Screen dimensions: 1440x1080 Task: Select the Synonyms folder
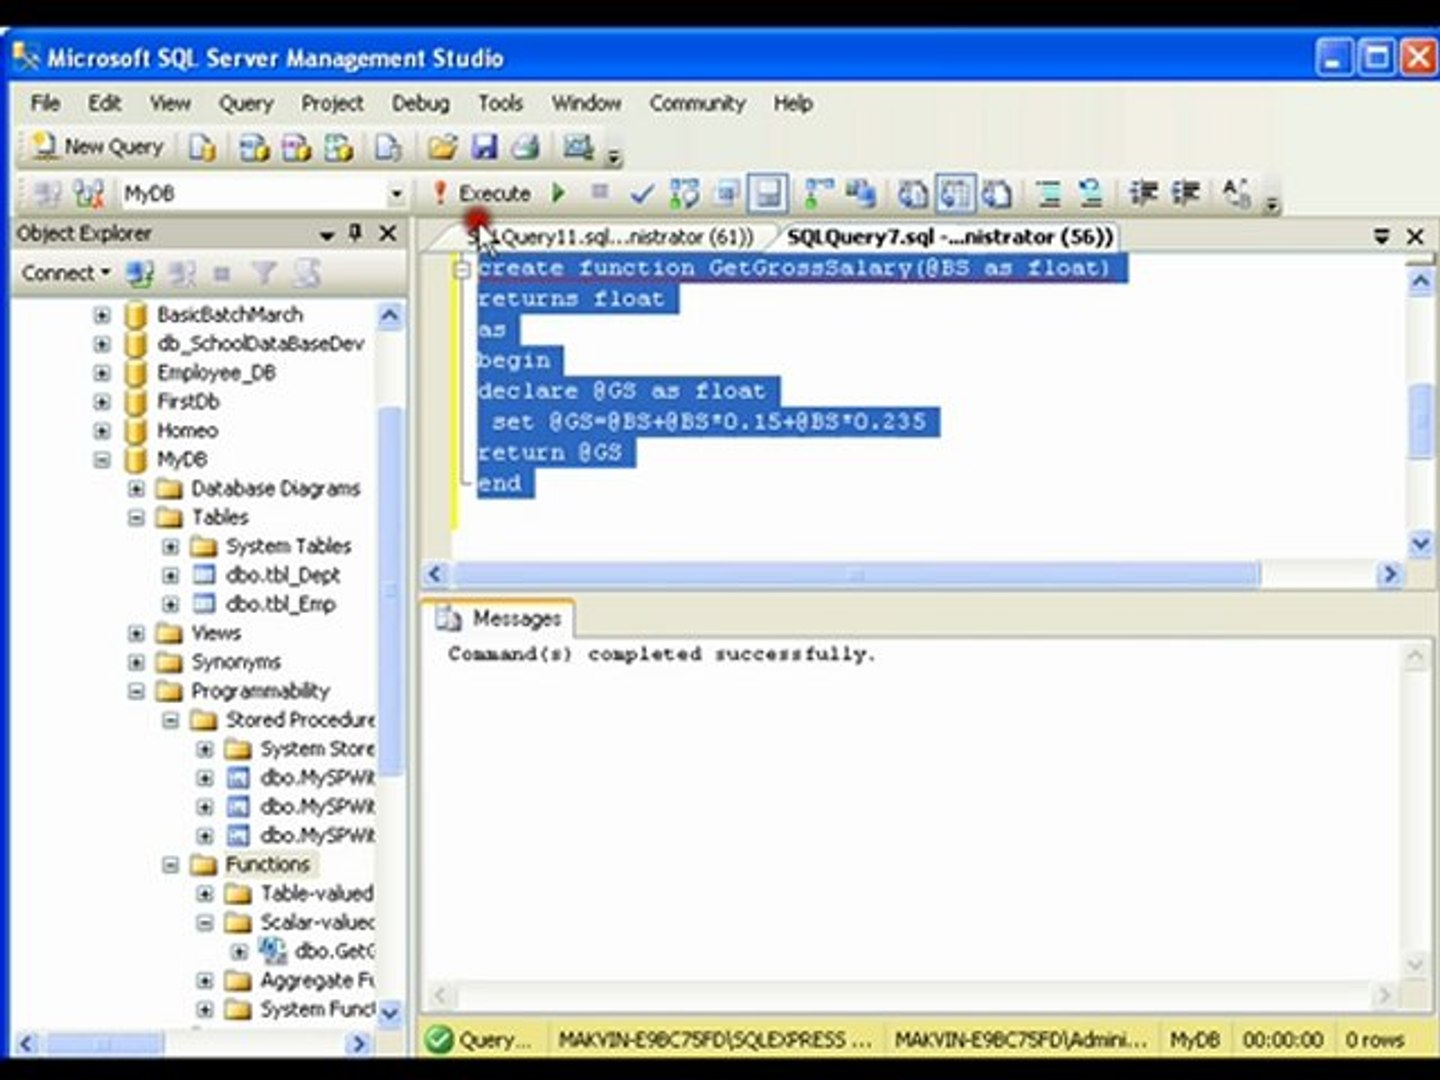pos(236,662)
